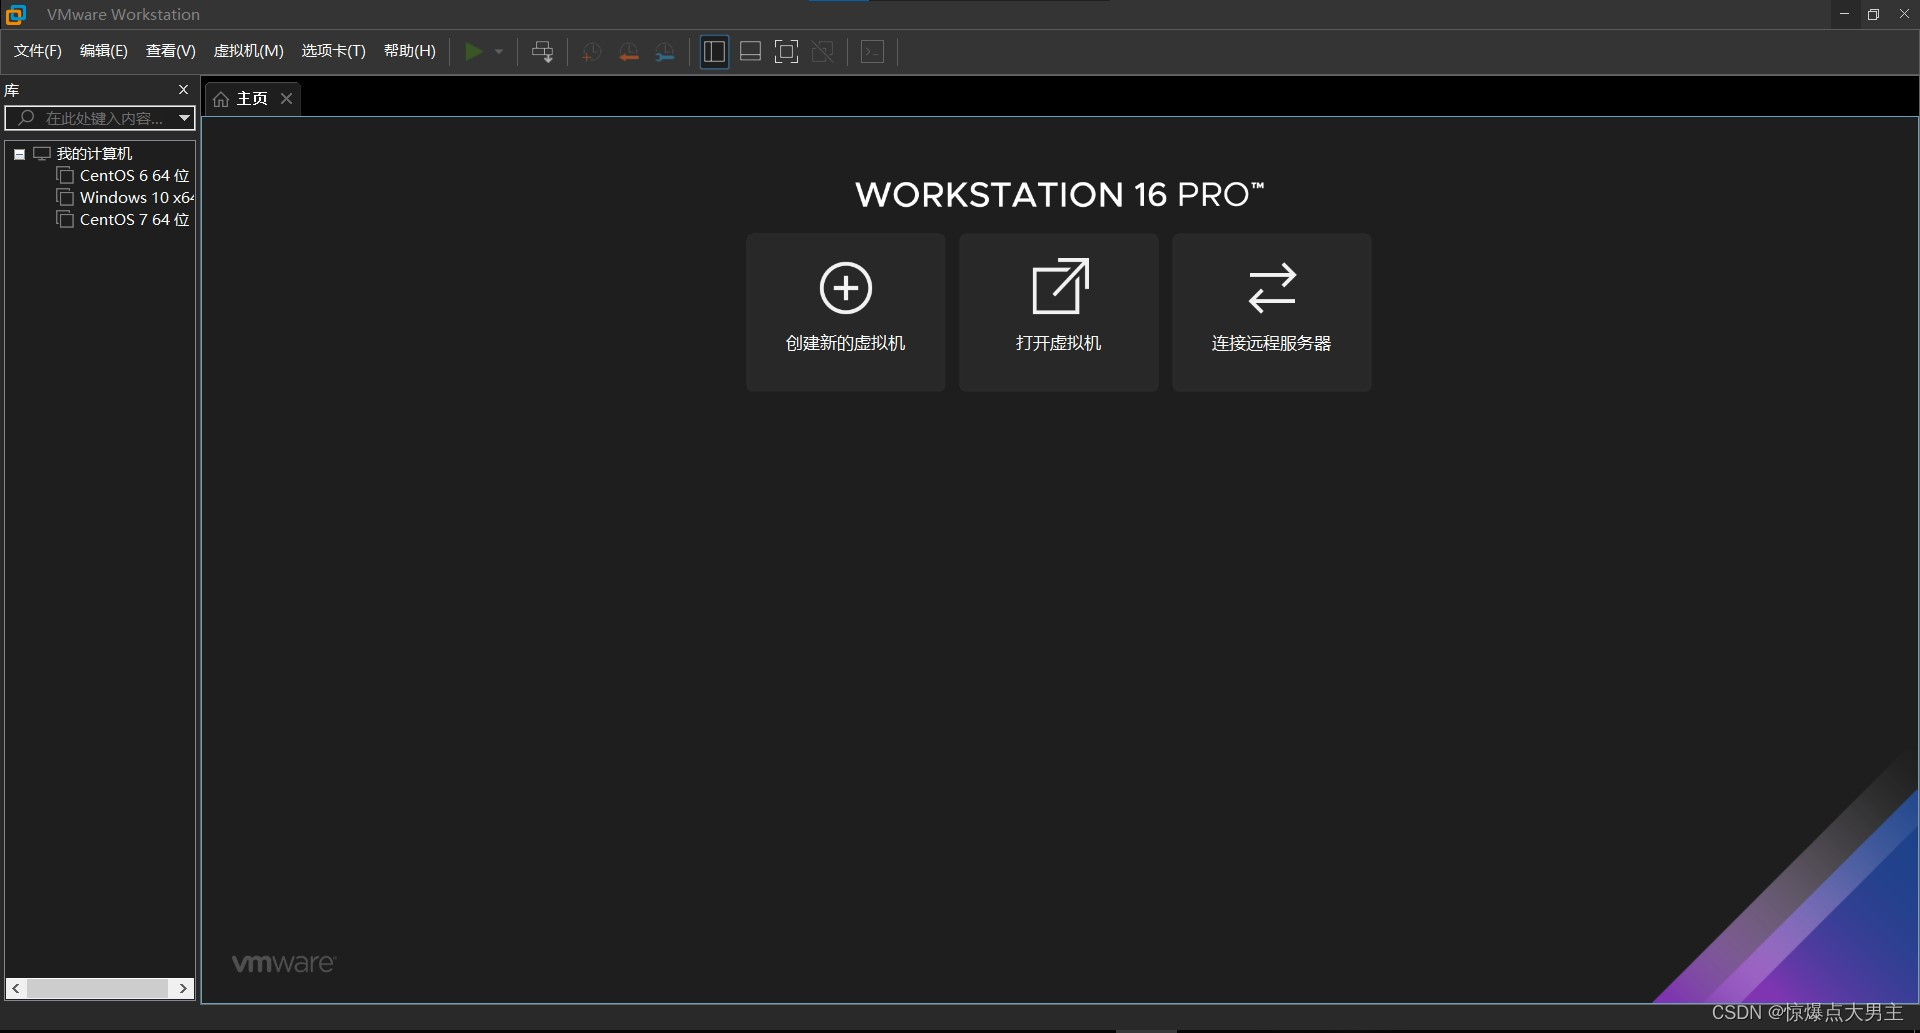
Task: Click 创建新的虚拟机 button
Action: [846, 312]
